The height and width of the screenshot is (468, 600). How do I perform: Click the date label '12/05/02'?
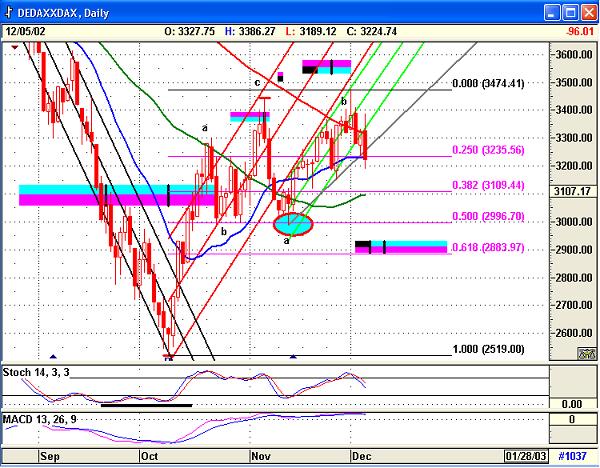pyautogui.click(x=25, y=31)
